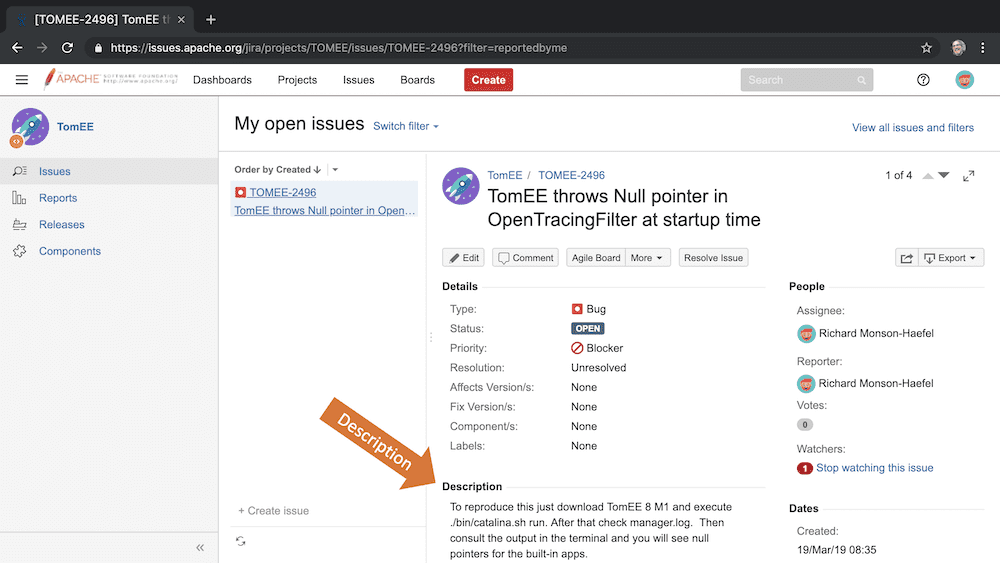Open the Projects menu
Viewport: 1000px width, 563px height.
click(297, 80)
